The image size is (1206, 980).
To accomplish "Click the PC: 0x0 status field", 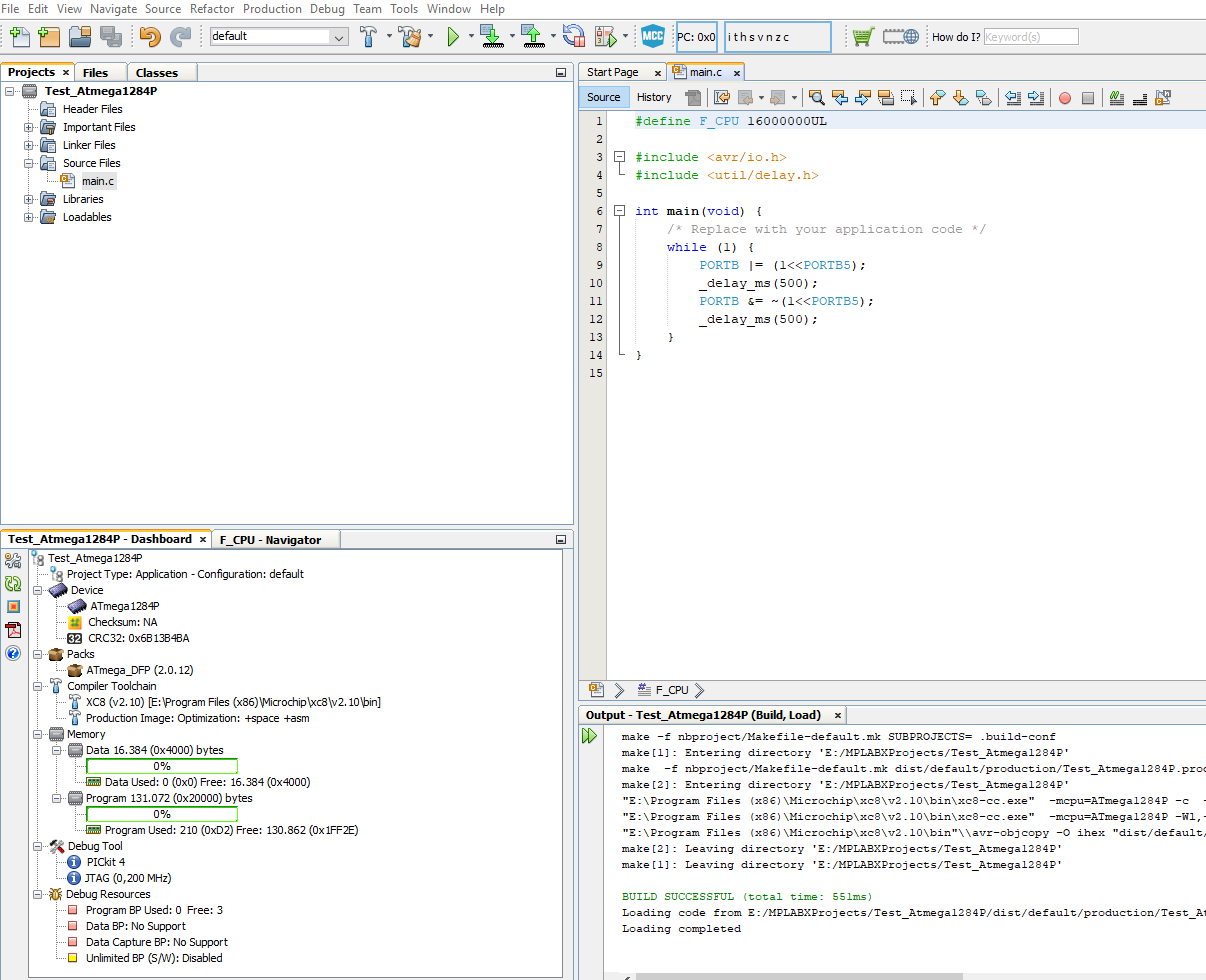I will coord(696,37).
